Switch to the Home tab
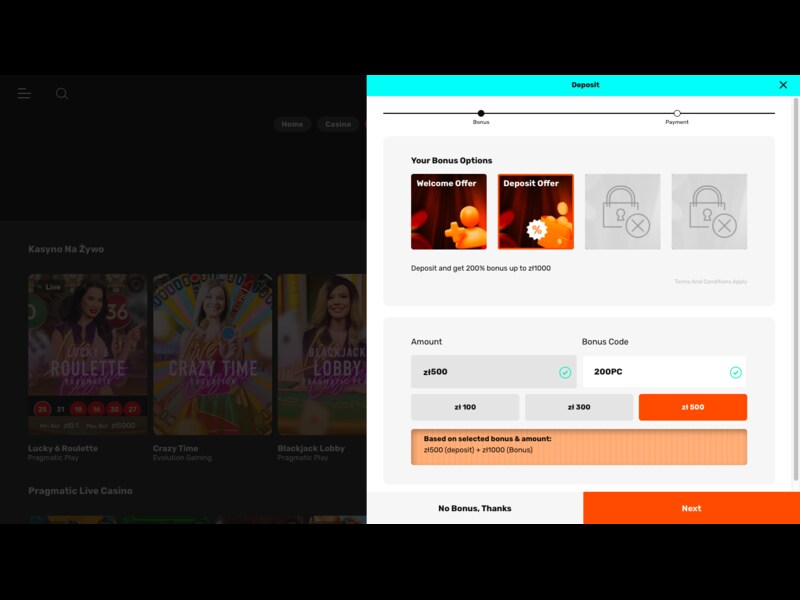The image size is (800, 600). click(x=292, y=124)
